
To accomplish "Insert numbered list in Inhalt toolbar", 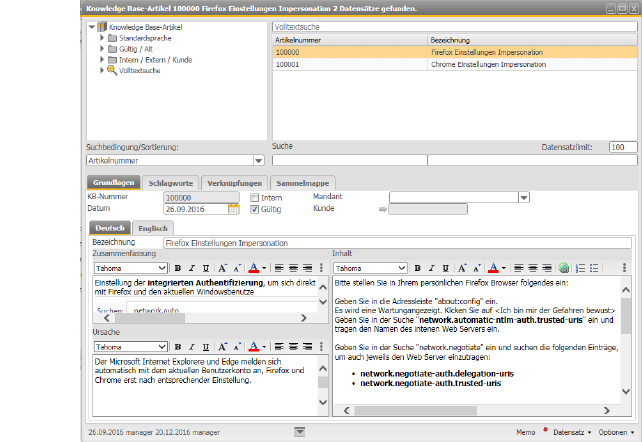I will click(x=580, y=268).
